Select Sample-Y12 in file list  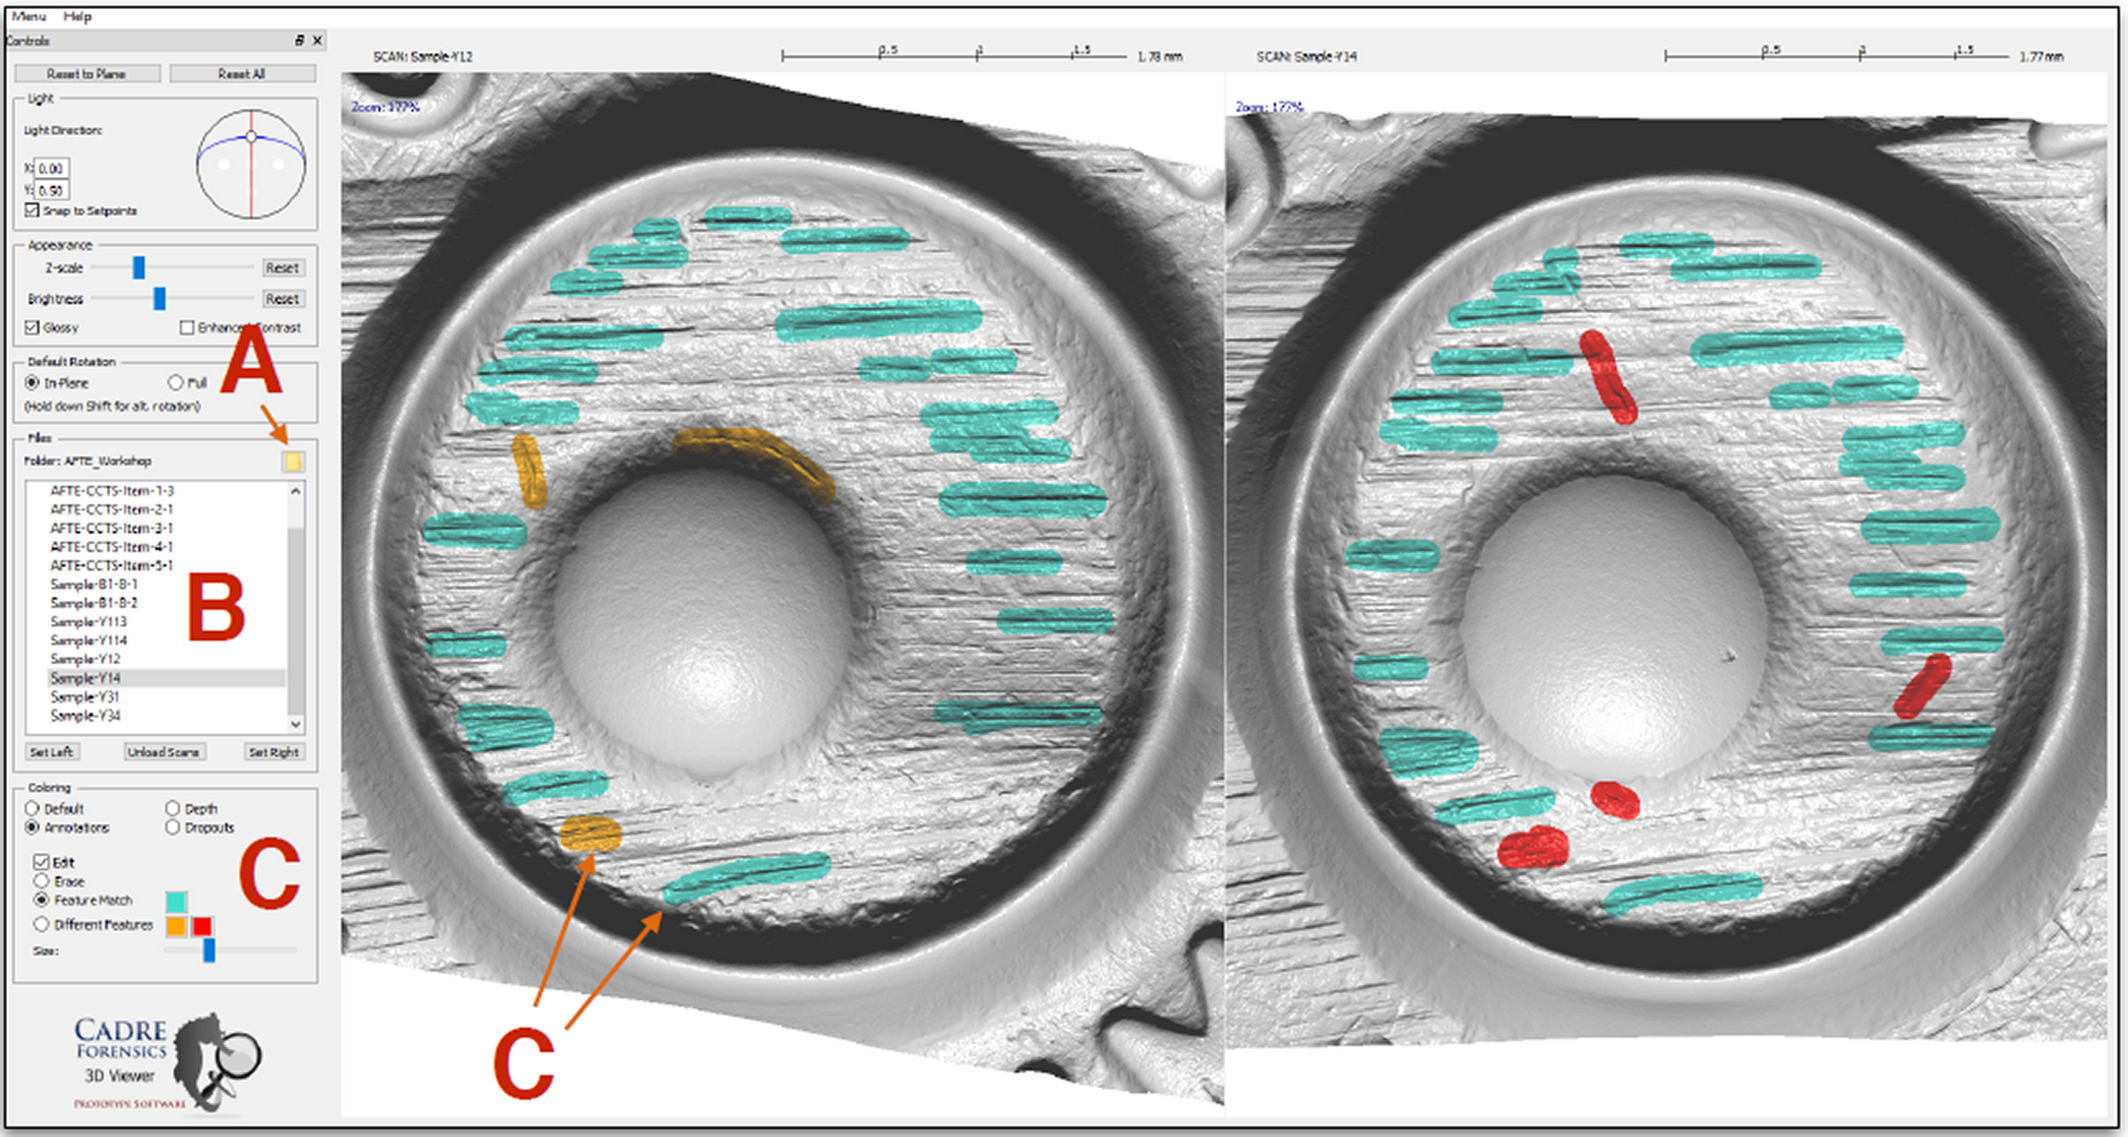pyautogui.click(x=85, y=659)
